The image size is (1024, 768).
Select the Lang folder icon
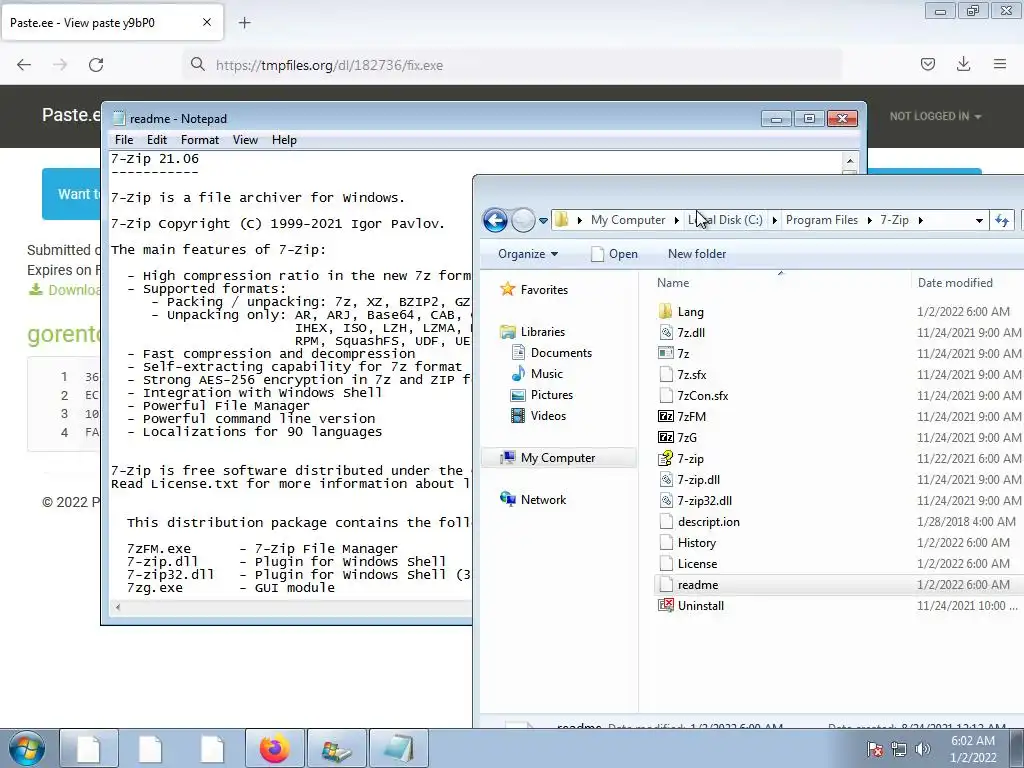[x=665, y=312]
